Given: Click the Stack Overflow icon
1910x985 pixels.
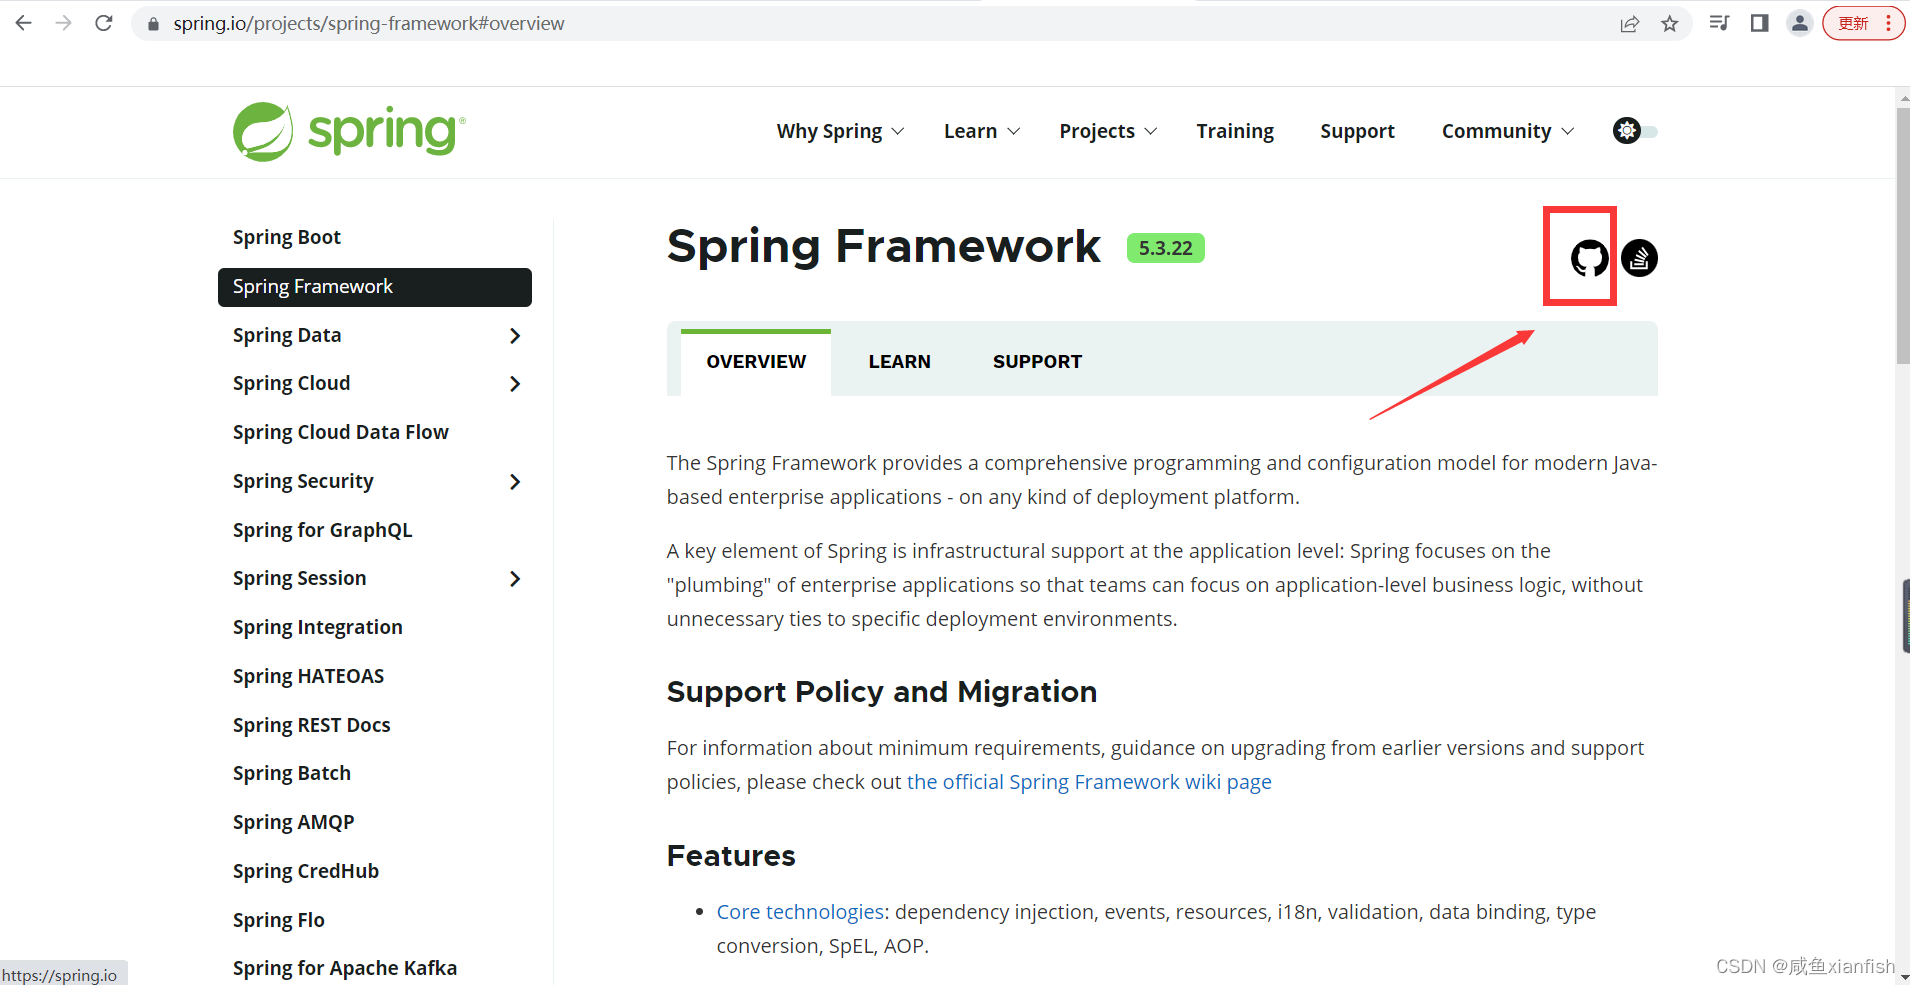Looking at the screenshot, I should [x=1638, y=257].
